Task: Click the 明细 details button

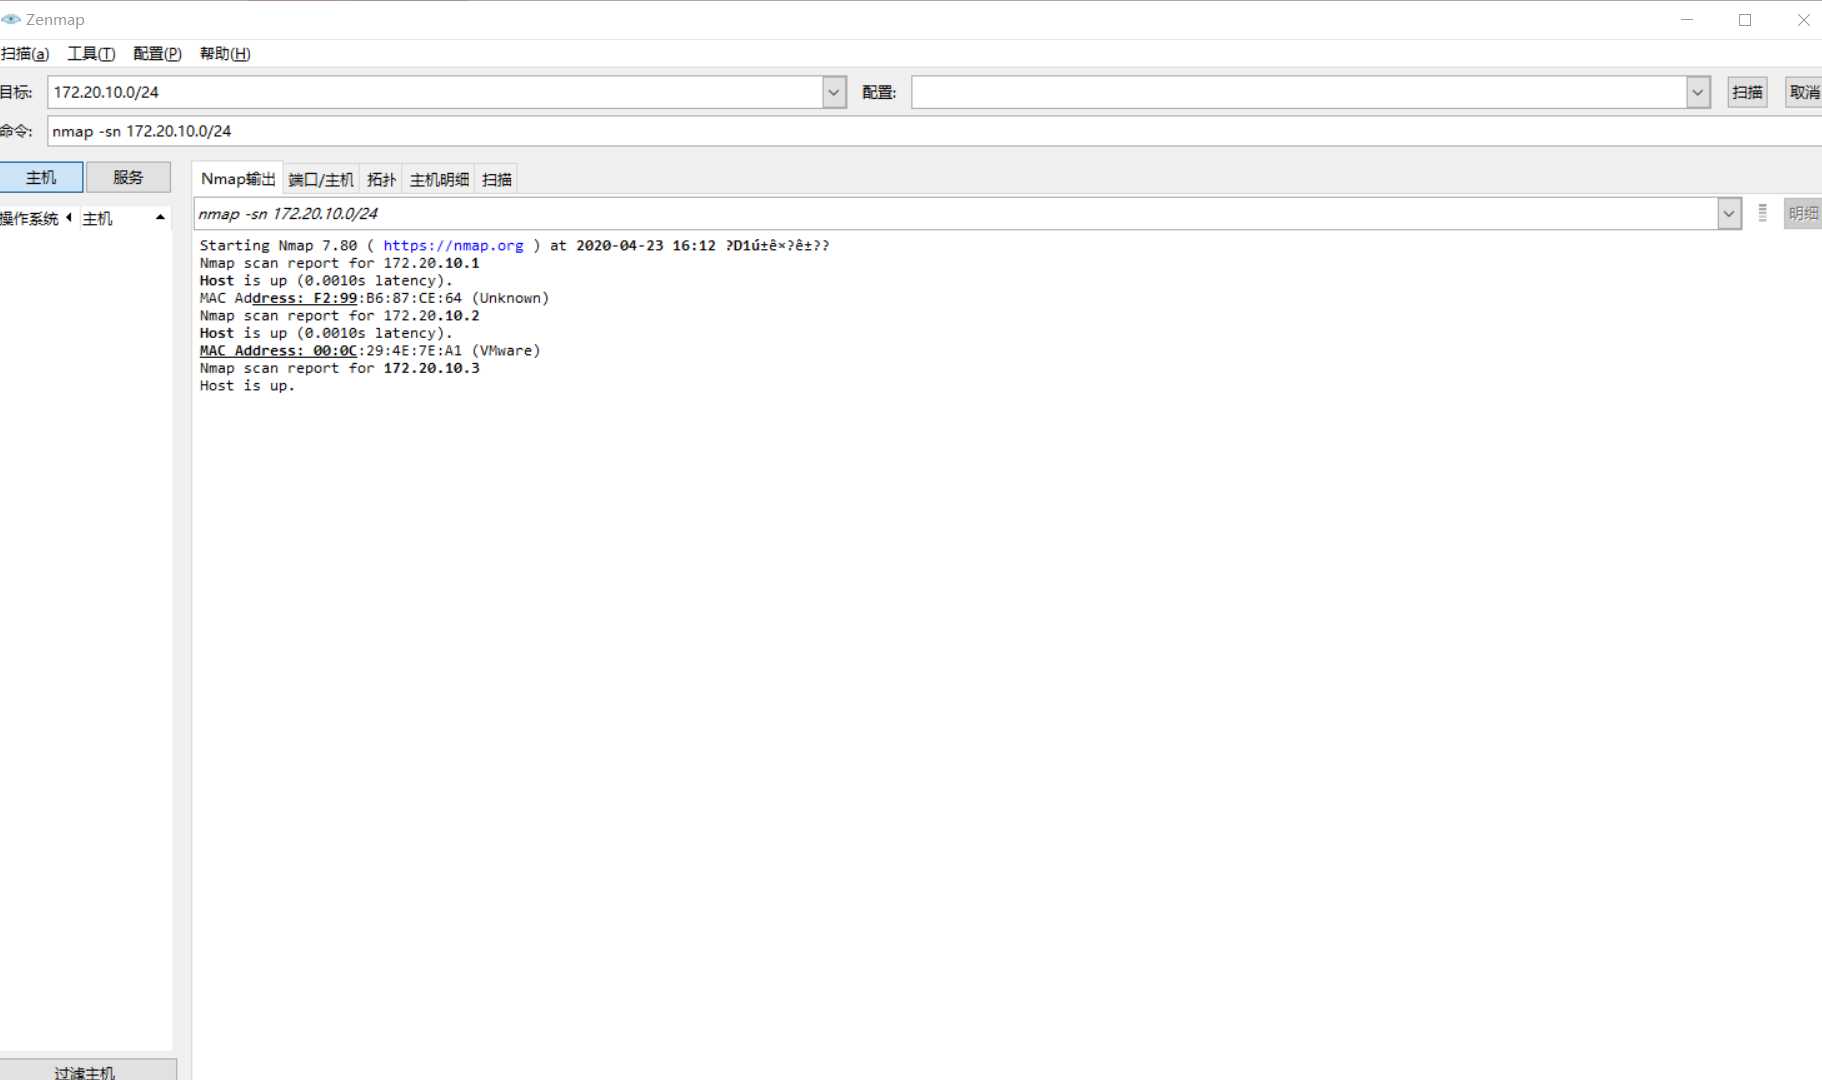Action: pyautogui.click(x=1803, y=213)
